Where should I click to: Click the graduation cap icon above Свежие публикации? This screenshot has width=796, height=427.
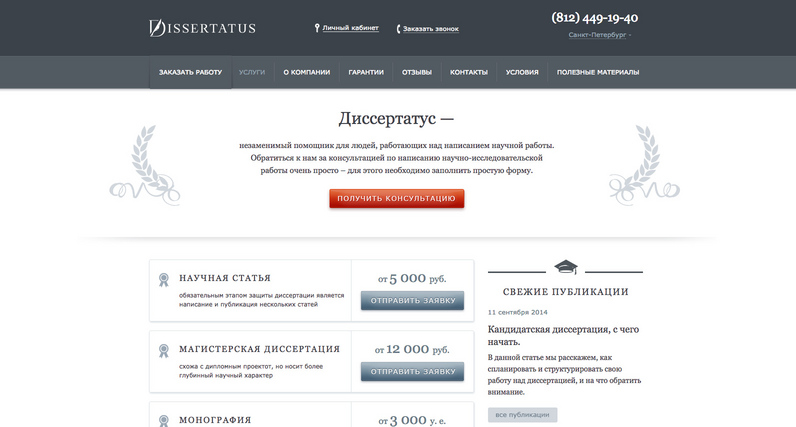pos(566,267)
